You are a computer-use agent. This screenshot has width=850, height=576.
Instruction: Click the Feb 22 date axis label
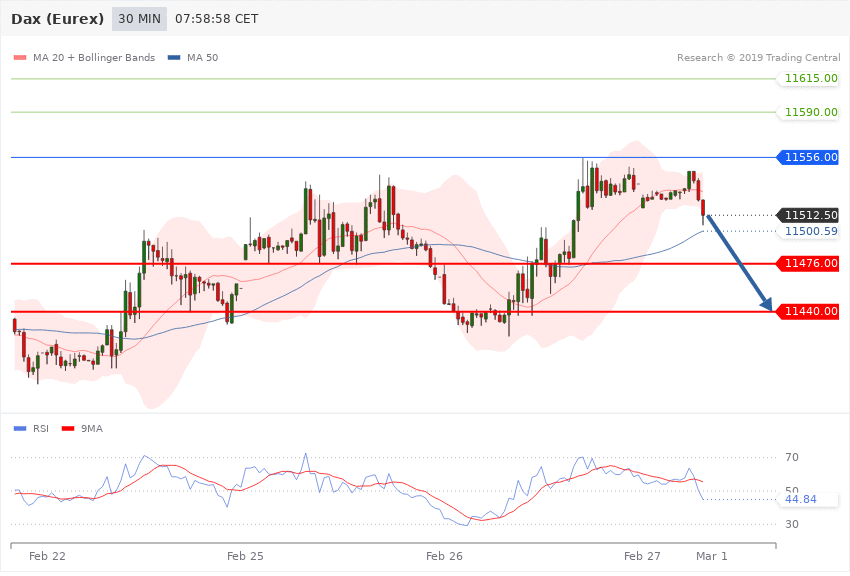(47, 556)
